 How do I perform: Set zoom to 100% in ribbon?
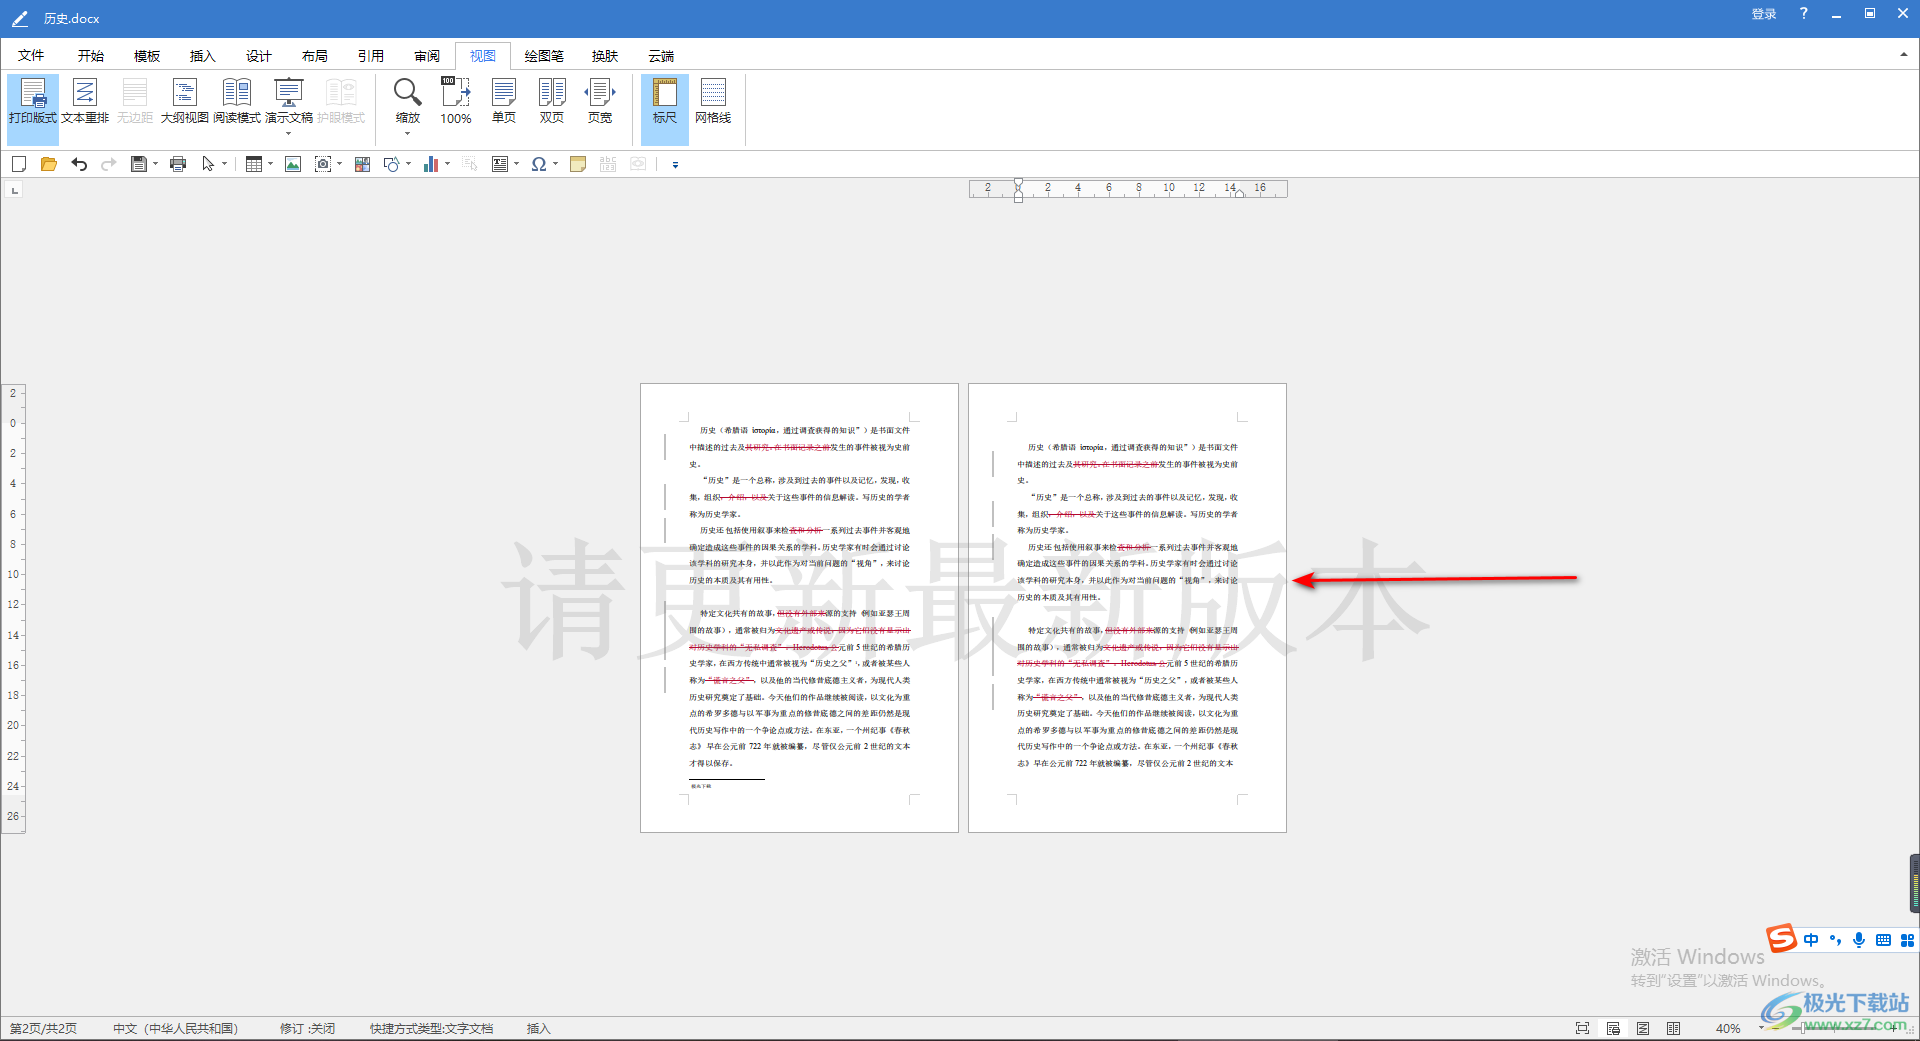tap(456, 102)
